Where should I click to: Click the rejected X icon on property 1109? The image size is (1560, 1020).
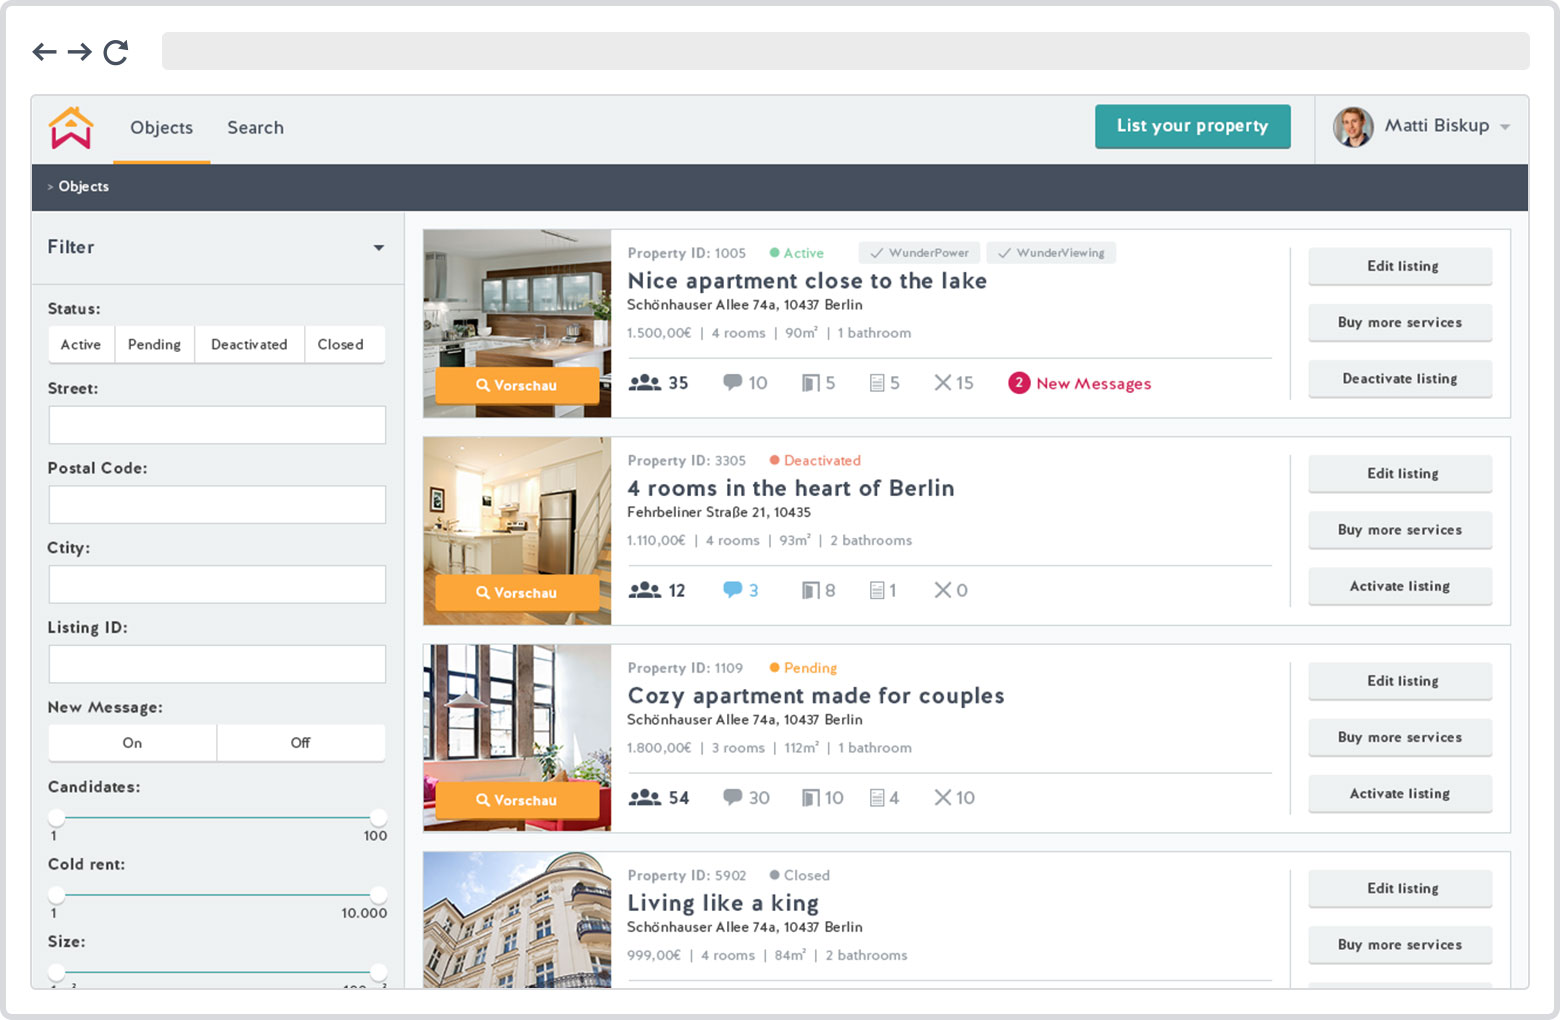(943, 797)
